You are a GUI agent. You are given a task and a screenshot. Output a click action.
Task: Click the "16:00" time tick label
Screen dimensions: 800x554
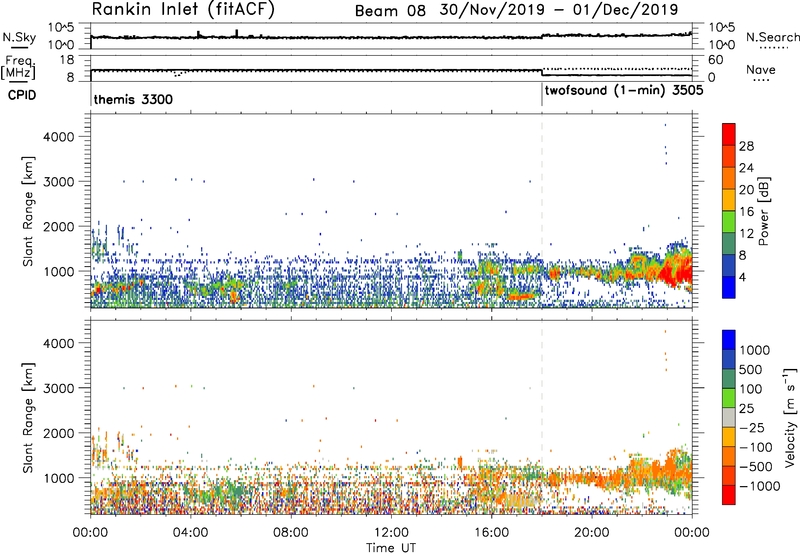491,533
